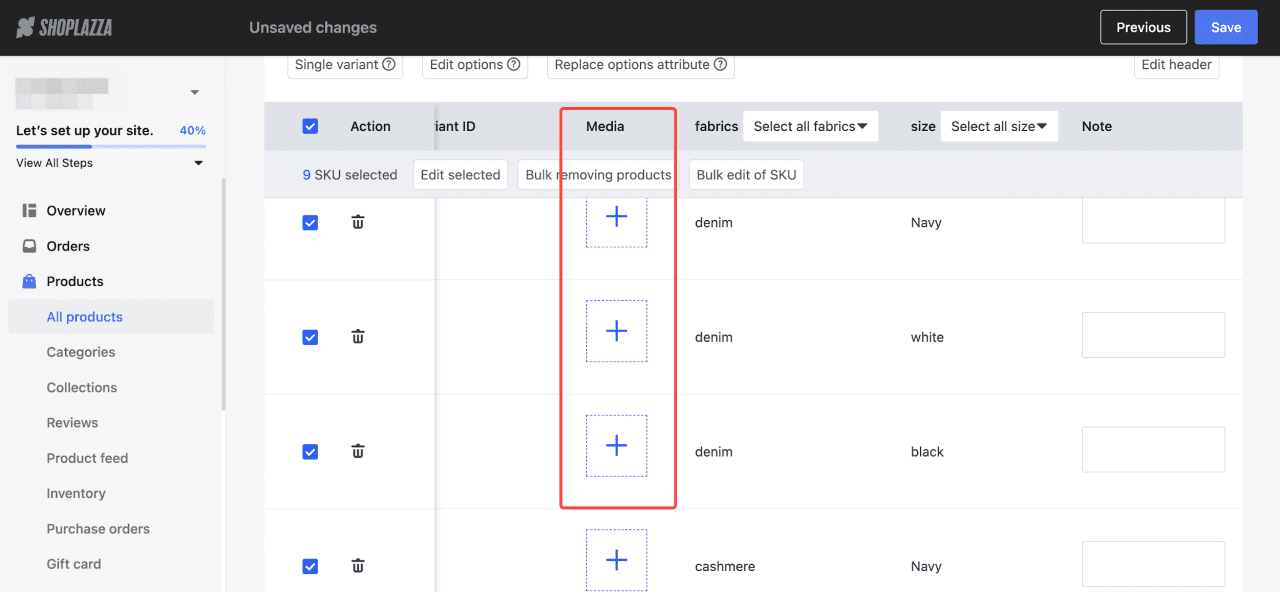Click the "Unsaved changes" text
The height and width of the screenshot is (592, 1280).
point(313,27)
